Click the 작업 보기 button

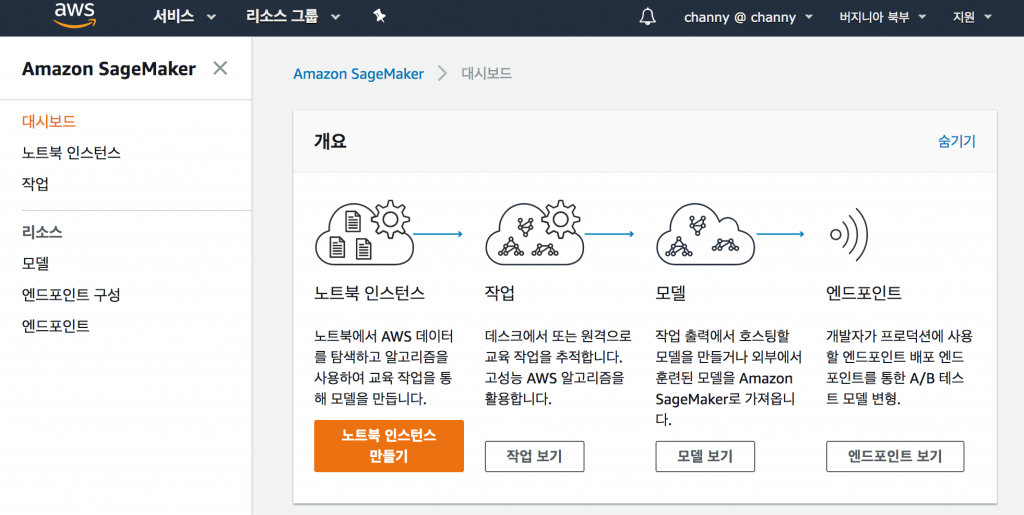[534, 456]
